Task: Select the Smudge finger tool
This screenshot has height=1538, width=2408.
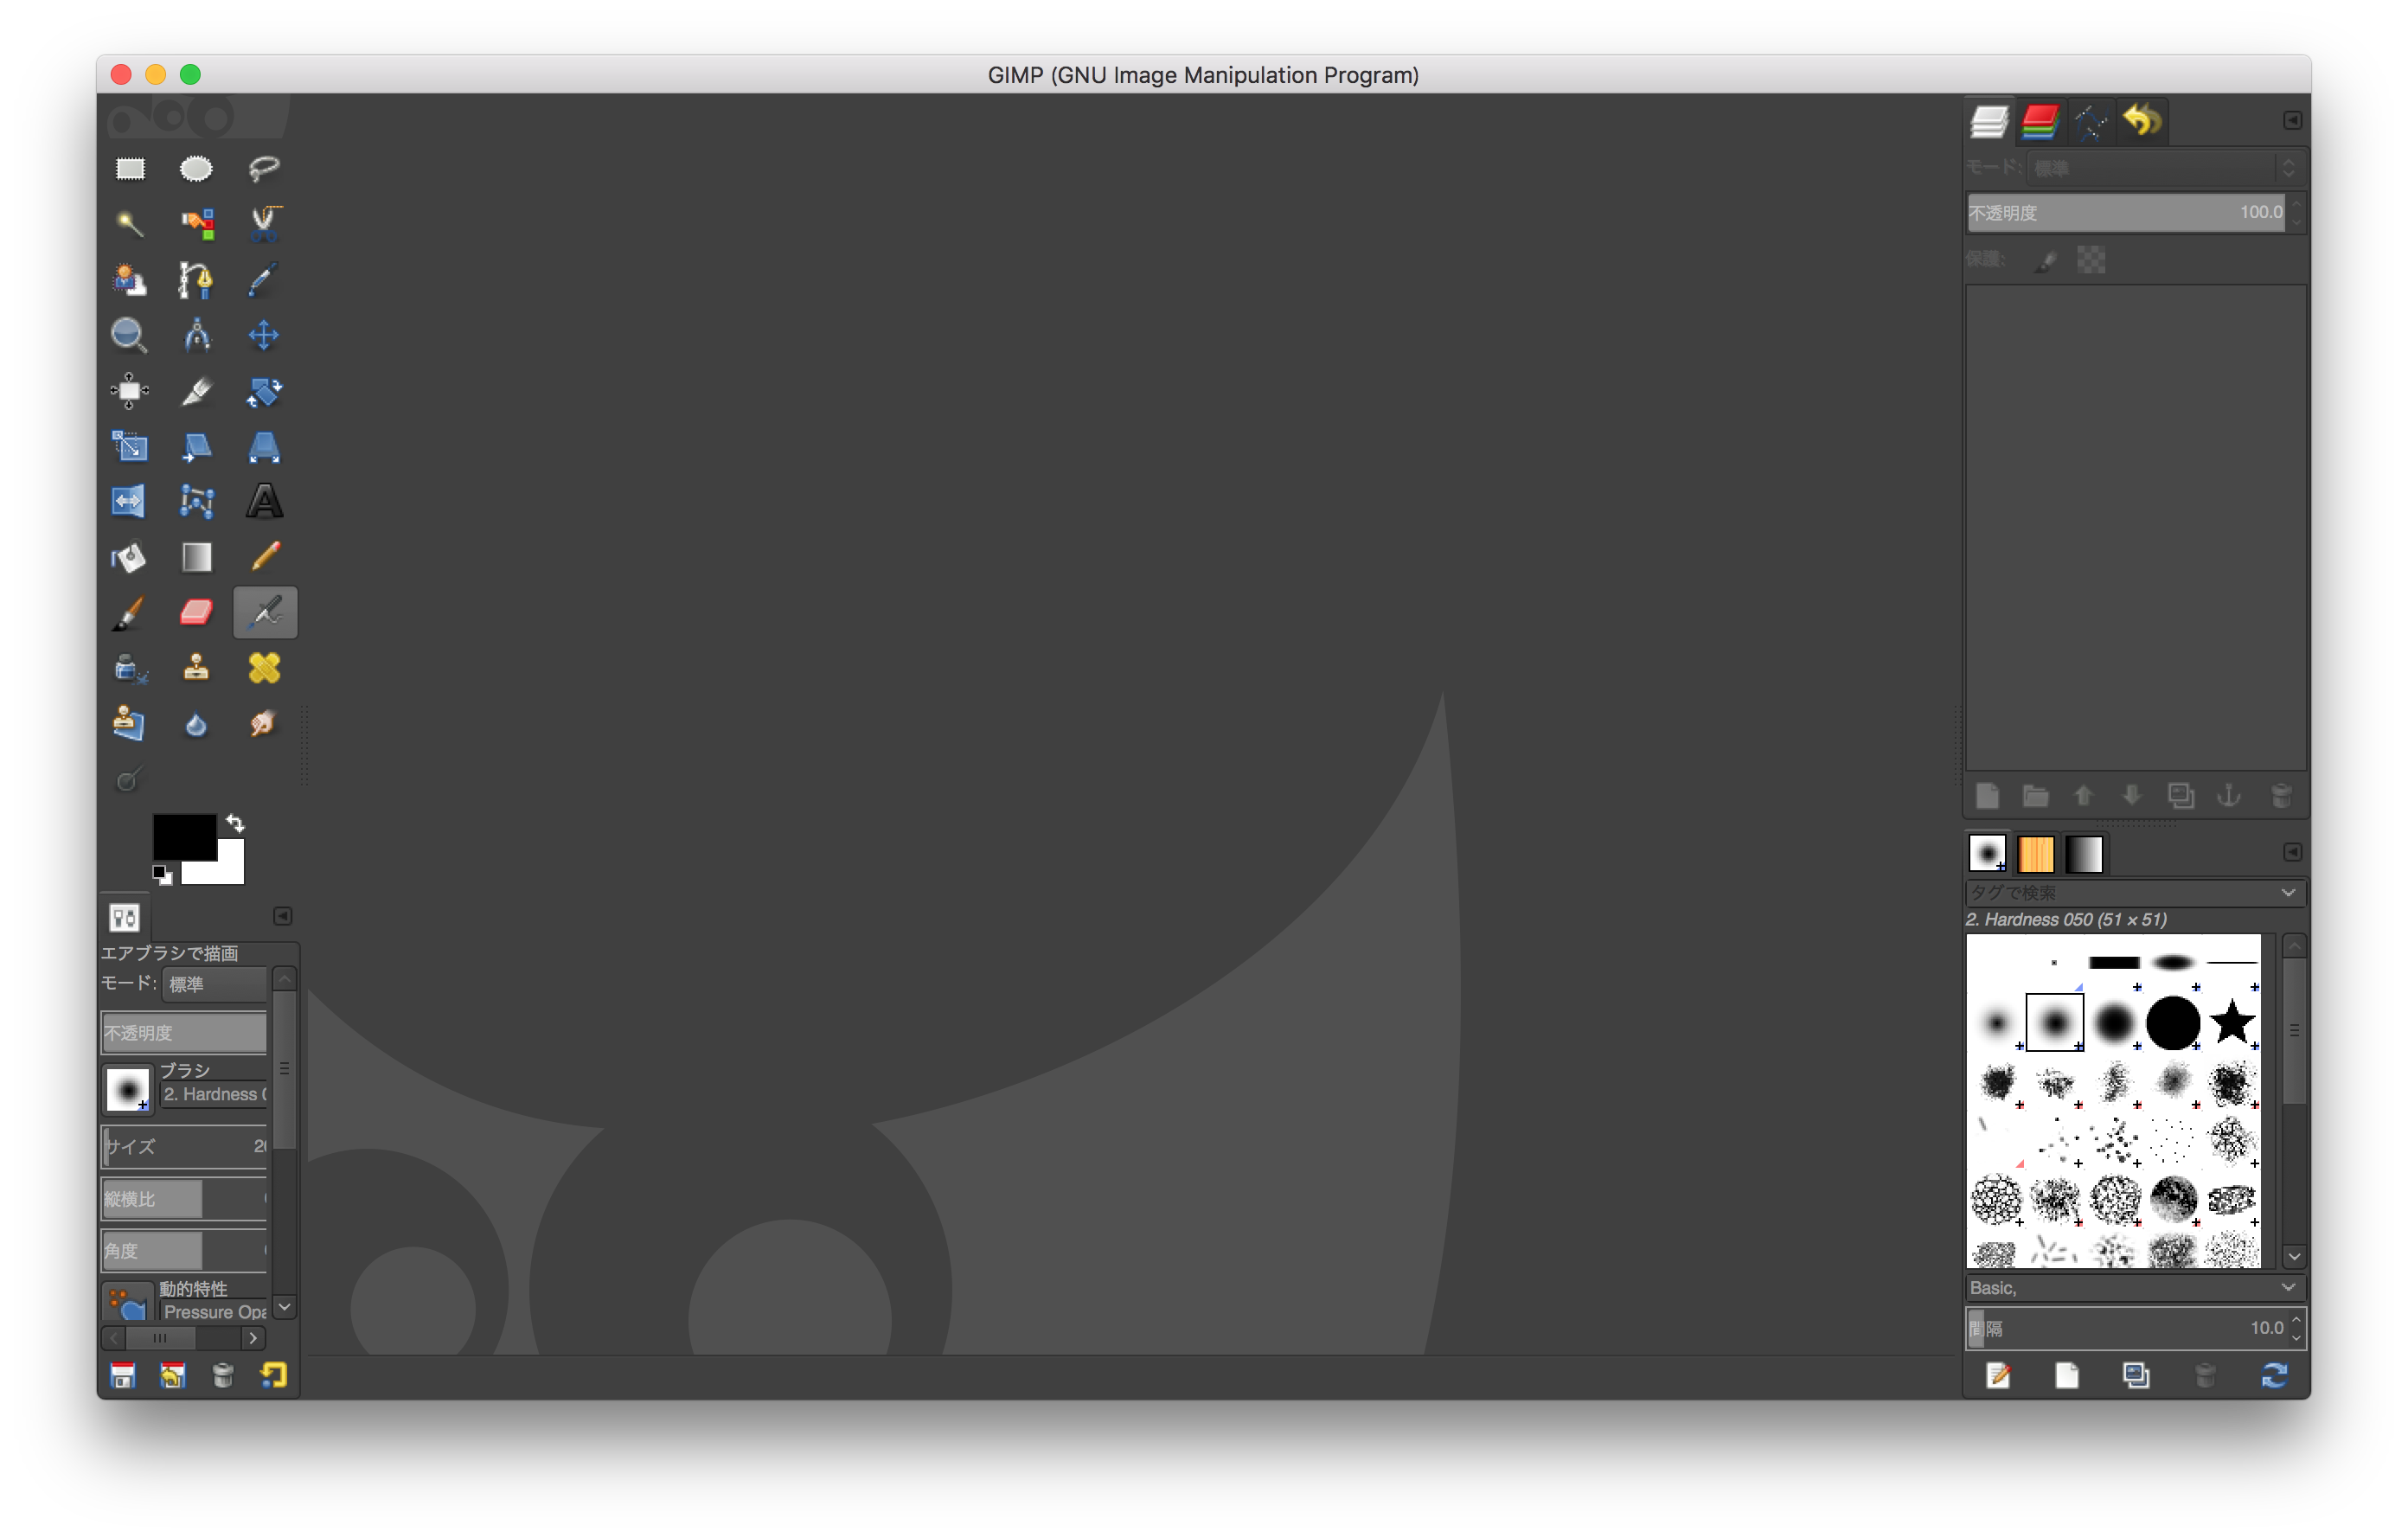Action: (264, 723)
